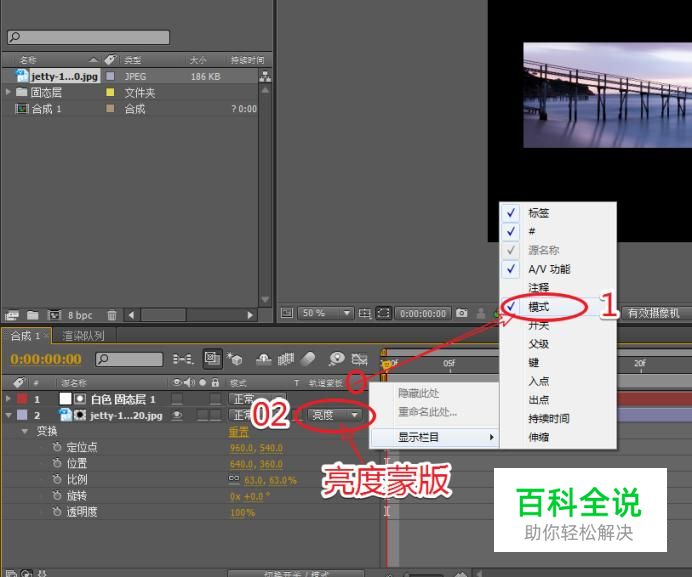
Task: Toggle stopwatch for 旋转 property
Action: point(57,495)
